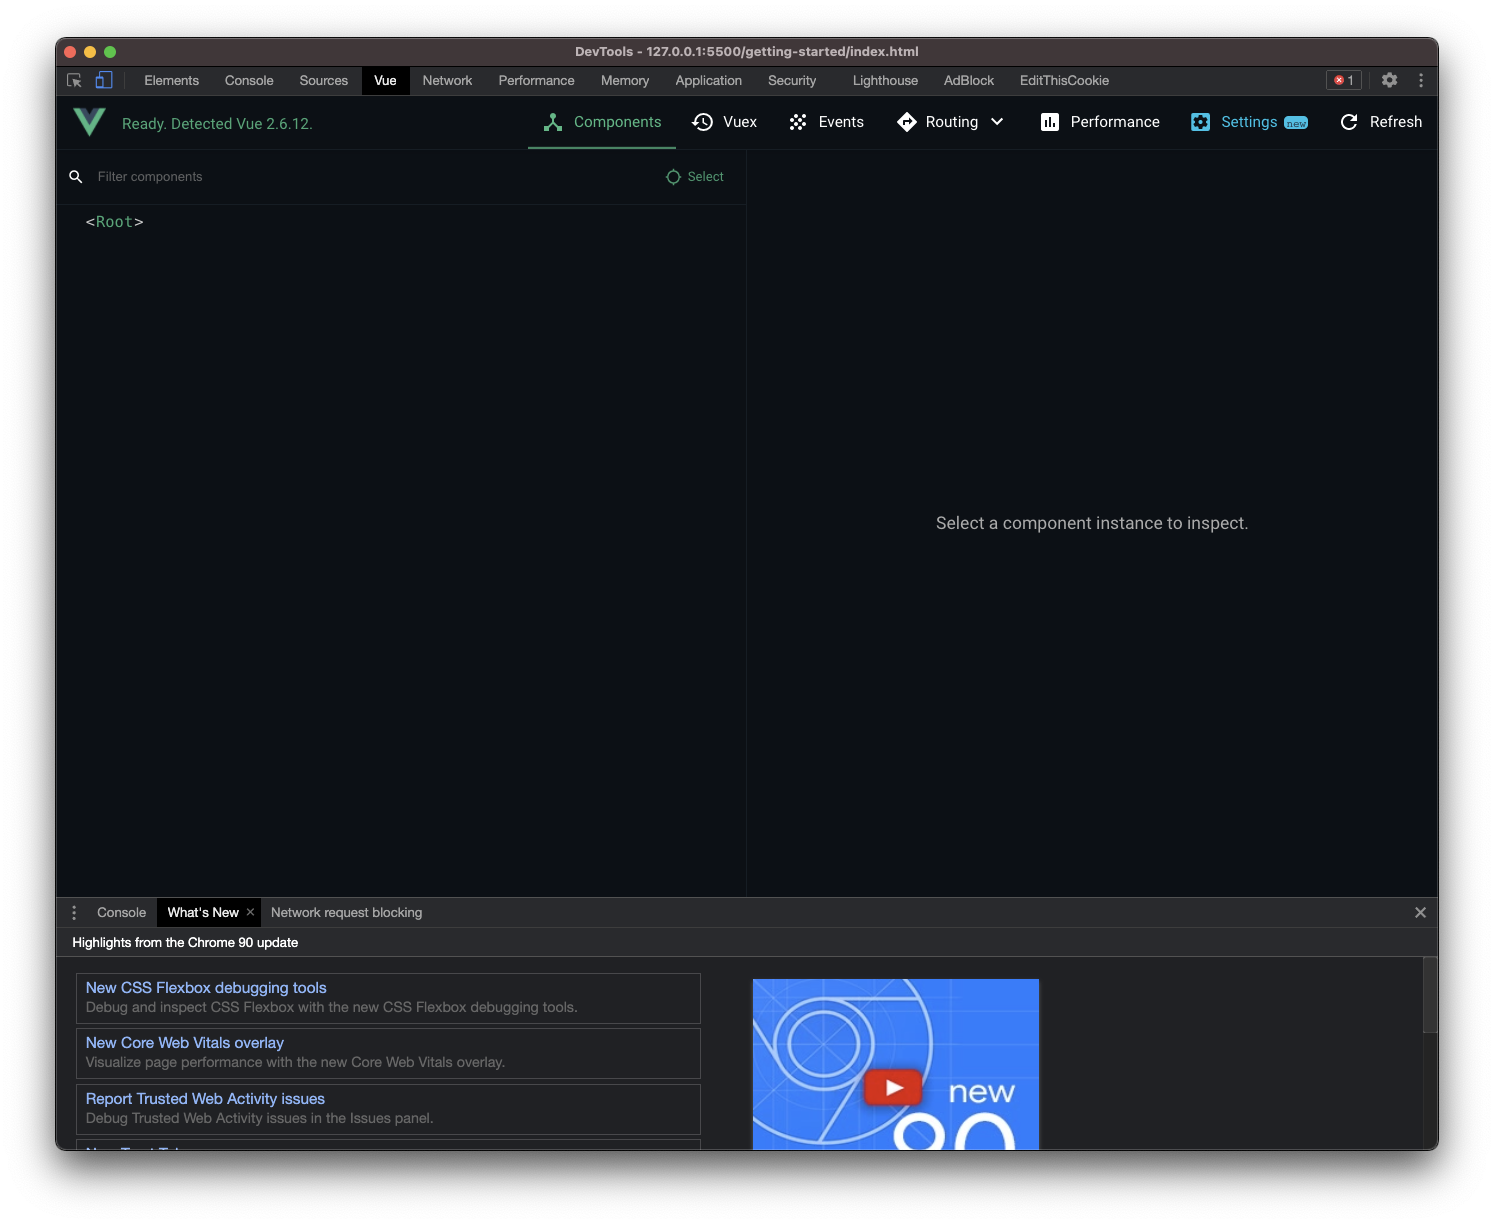The image size is (1494, 1224).
Task: Click the Vuex history clock icon
Action: [x=703, y=122]
